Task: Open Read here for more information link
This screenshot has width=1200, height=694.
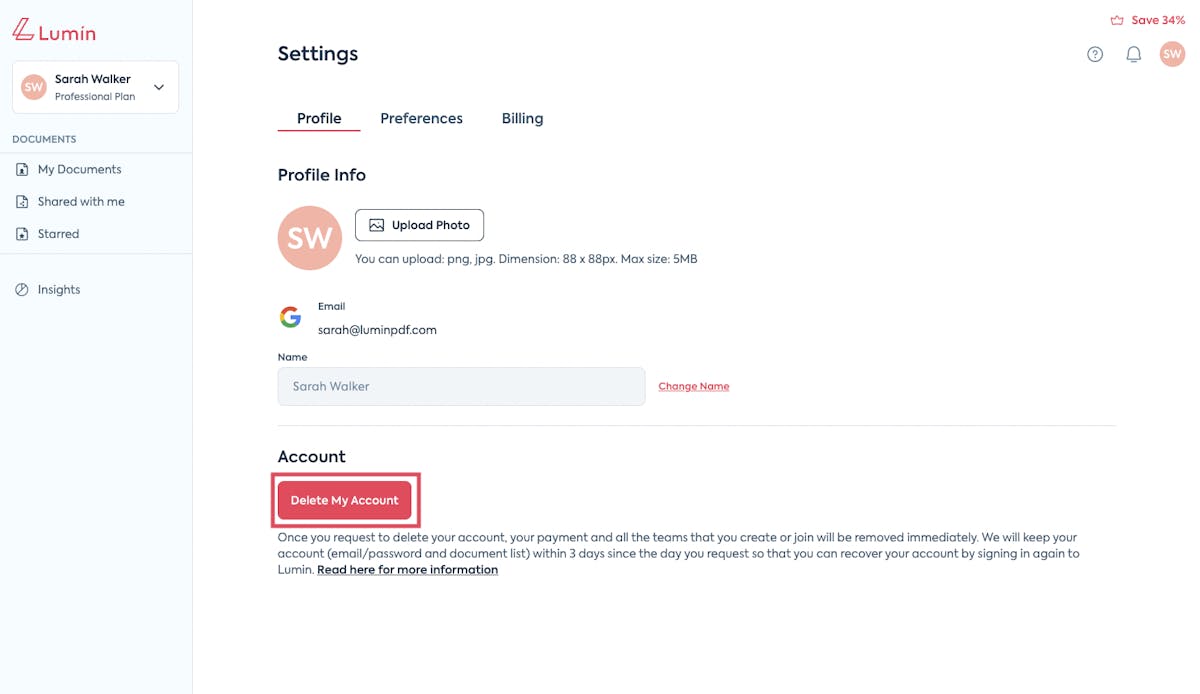Action: pyautogui.click(x=407, y=570)
